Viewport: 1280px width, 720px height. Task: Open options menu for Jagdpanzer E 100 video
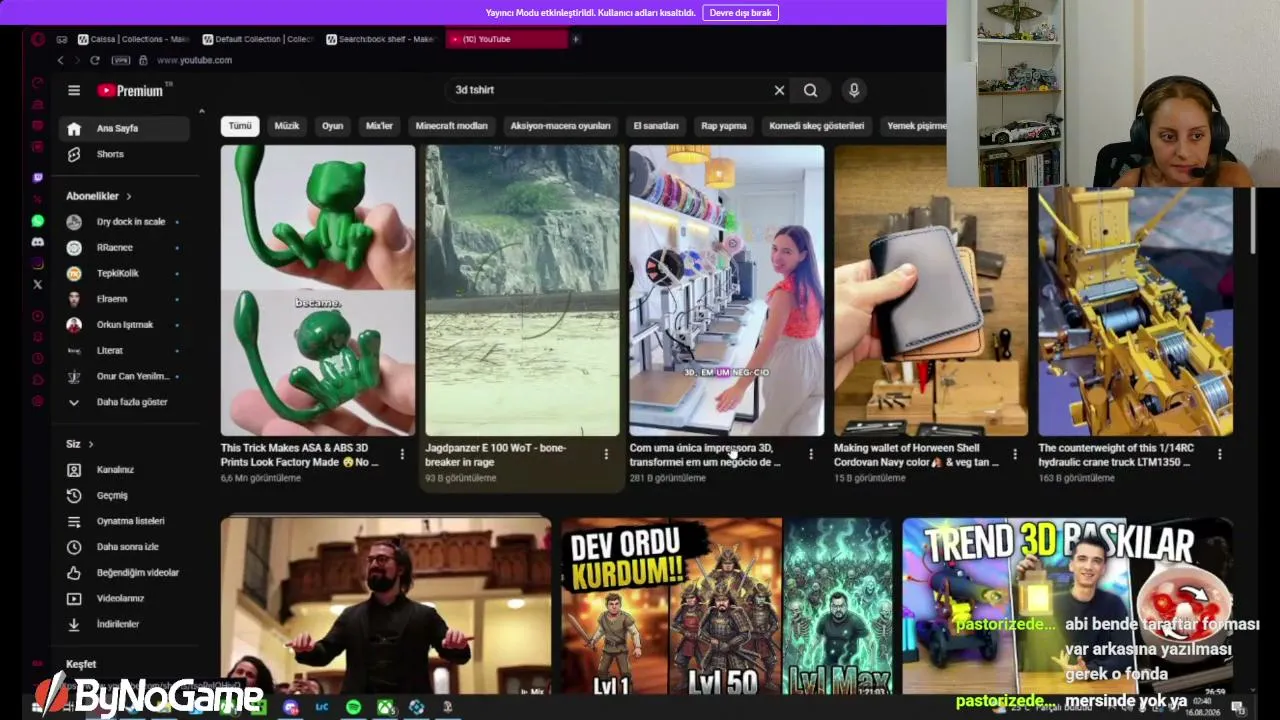point(606,454)
